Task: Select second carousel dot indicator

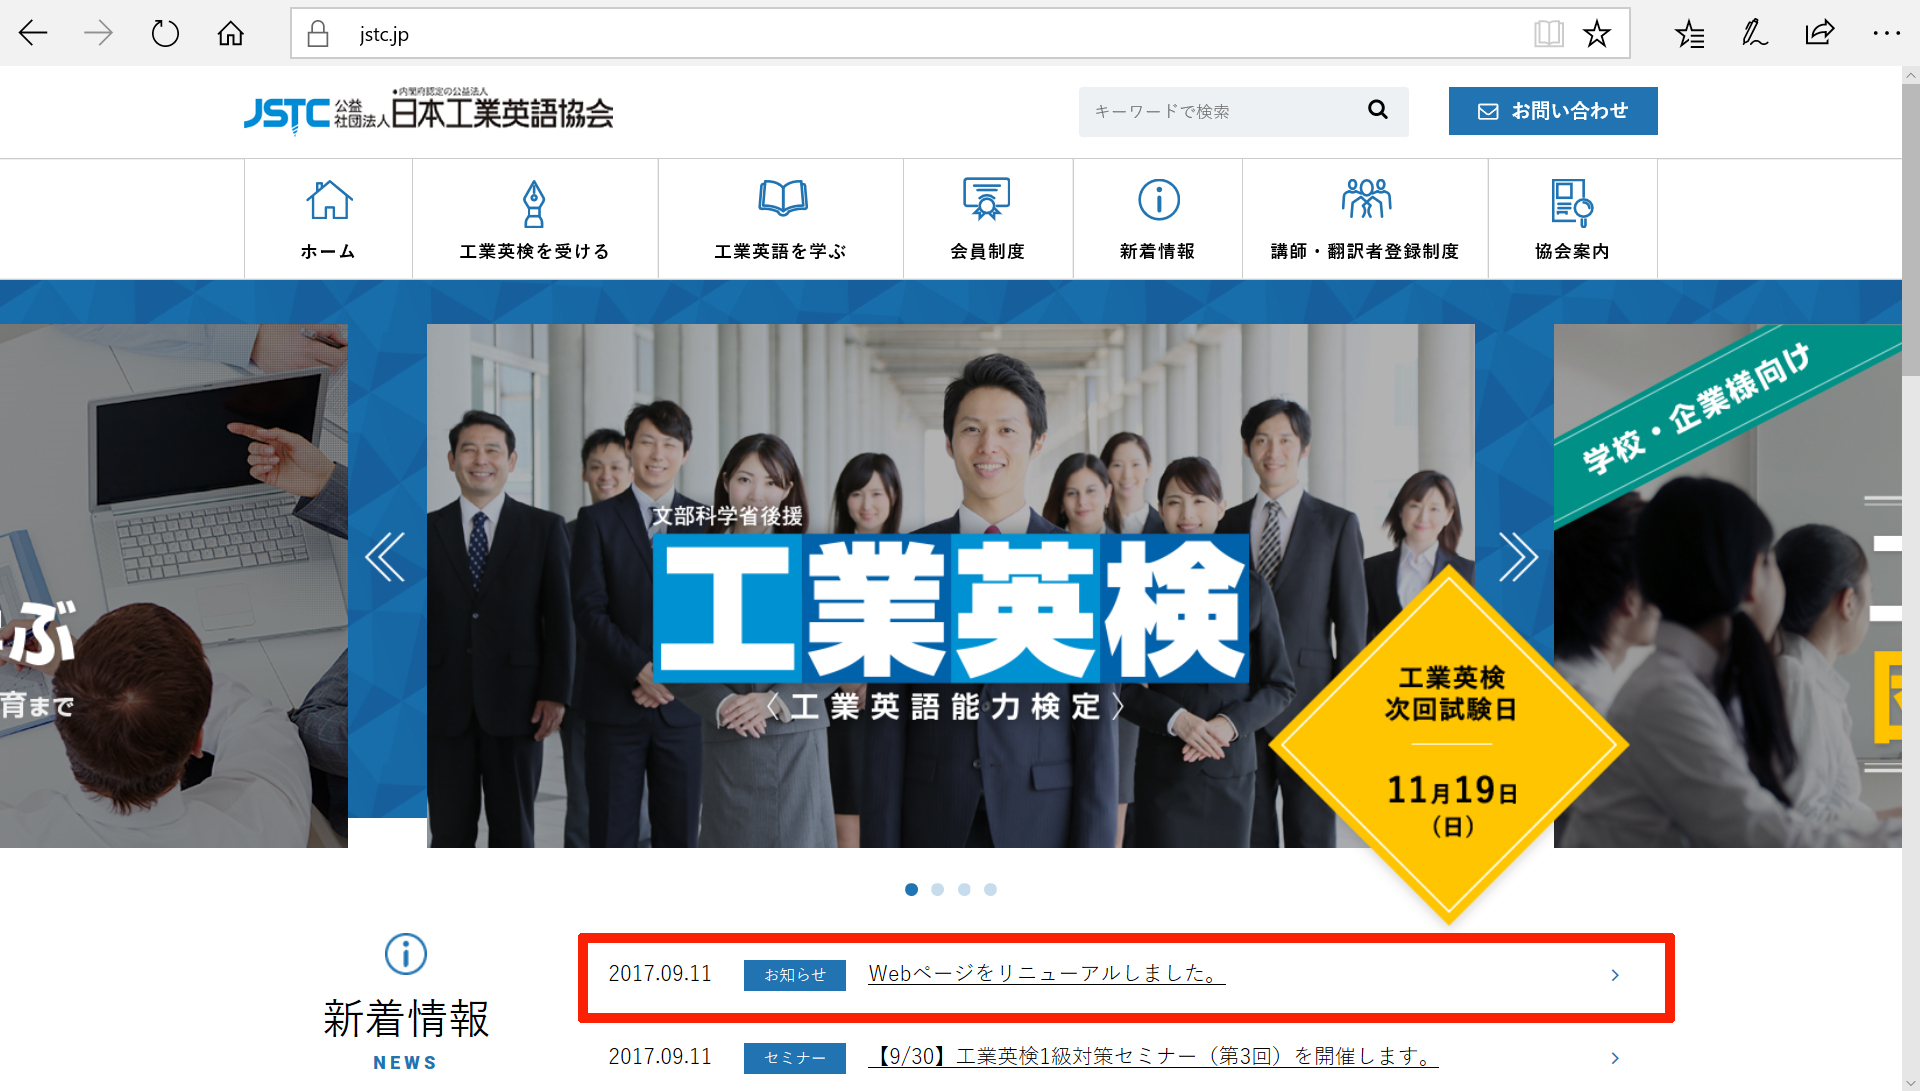Action: click(x=937, y=889)
